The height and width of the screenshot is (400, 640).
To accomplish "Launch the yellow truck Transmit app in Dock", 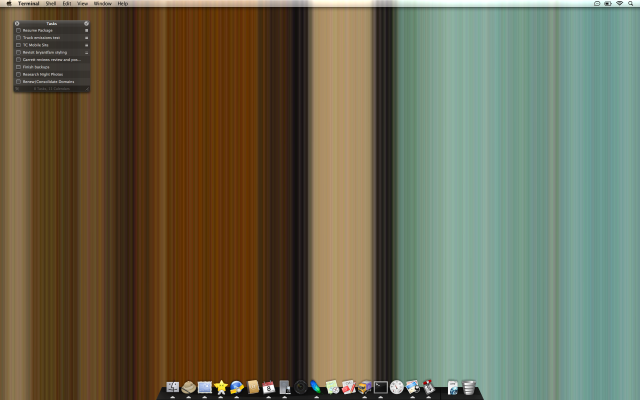I will (364, 387).
